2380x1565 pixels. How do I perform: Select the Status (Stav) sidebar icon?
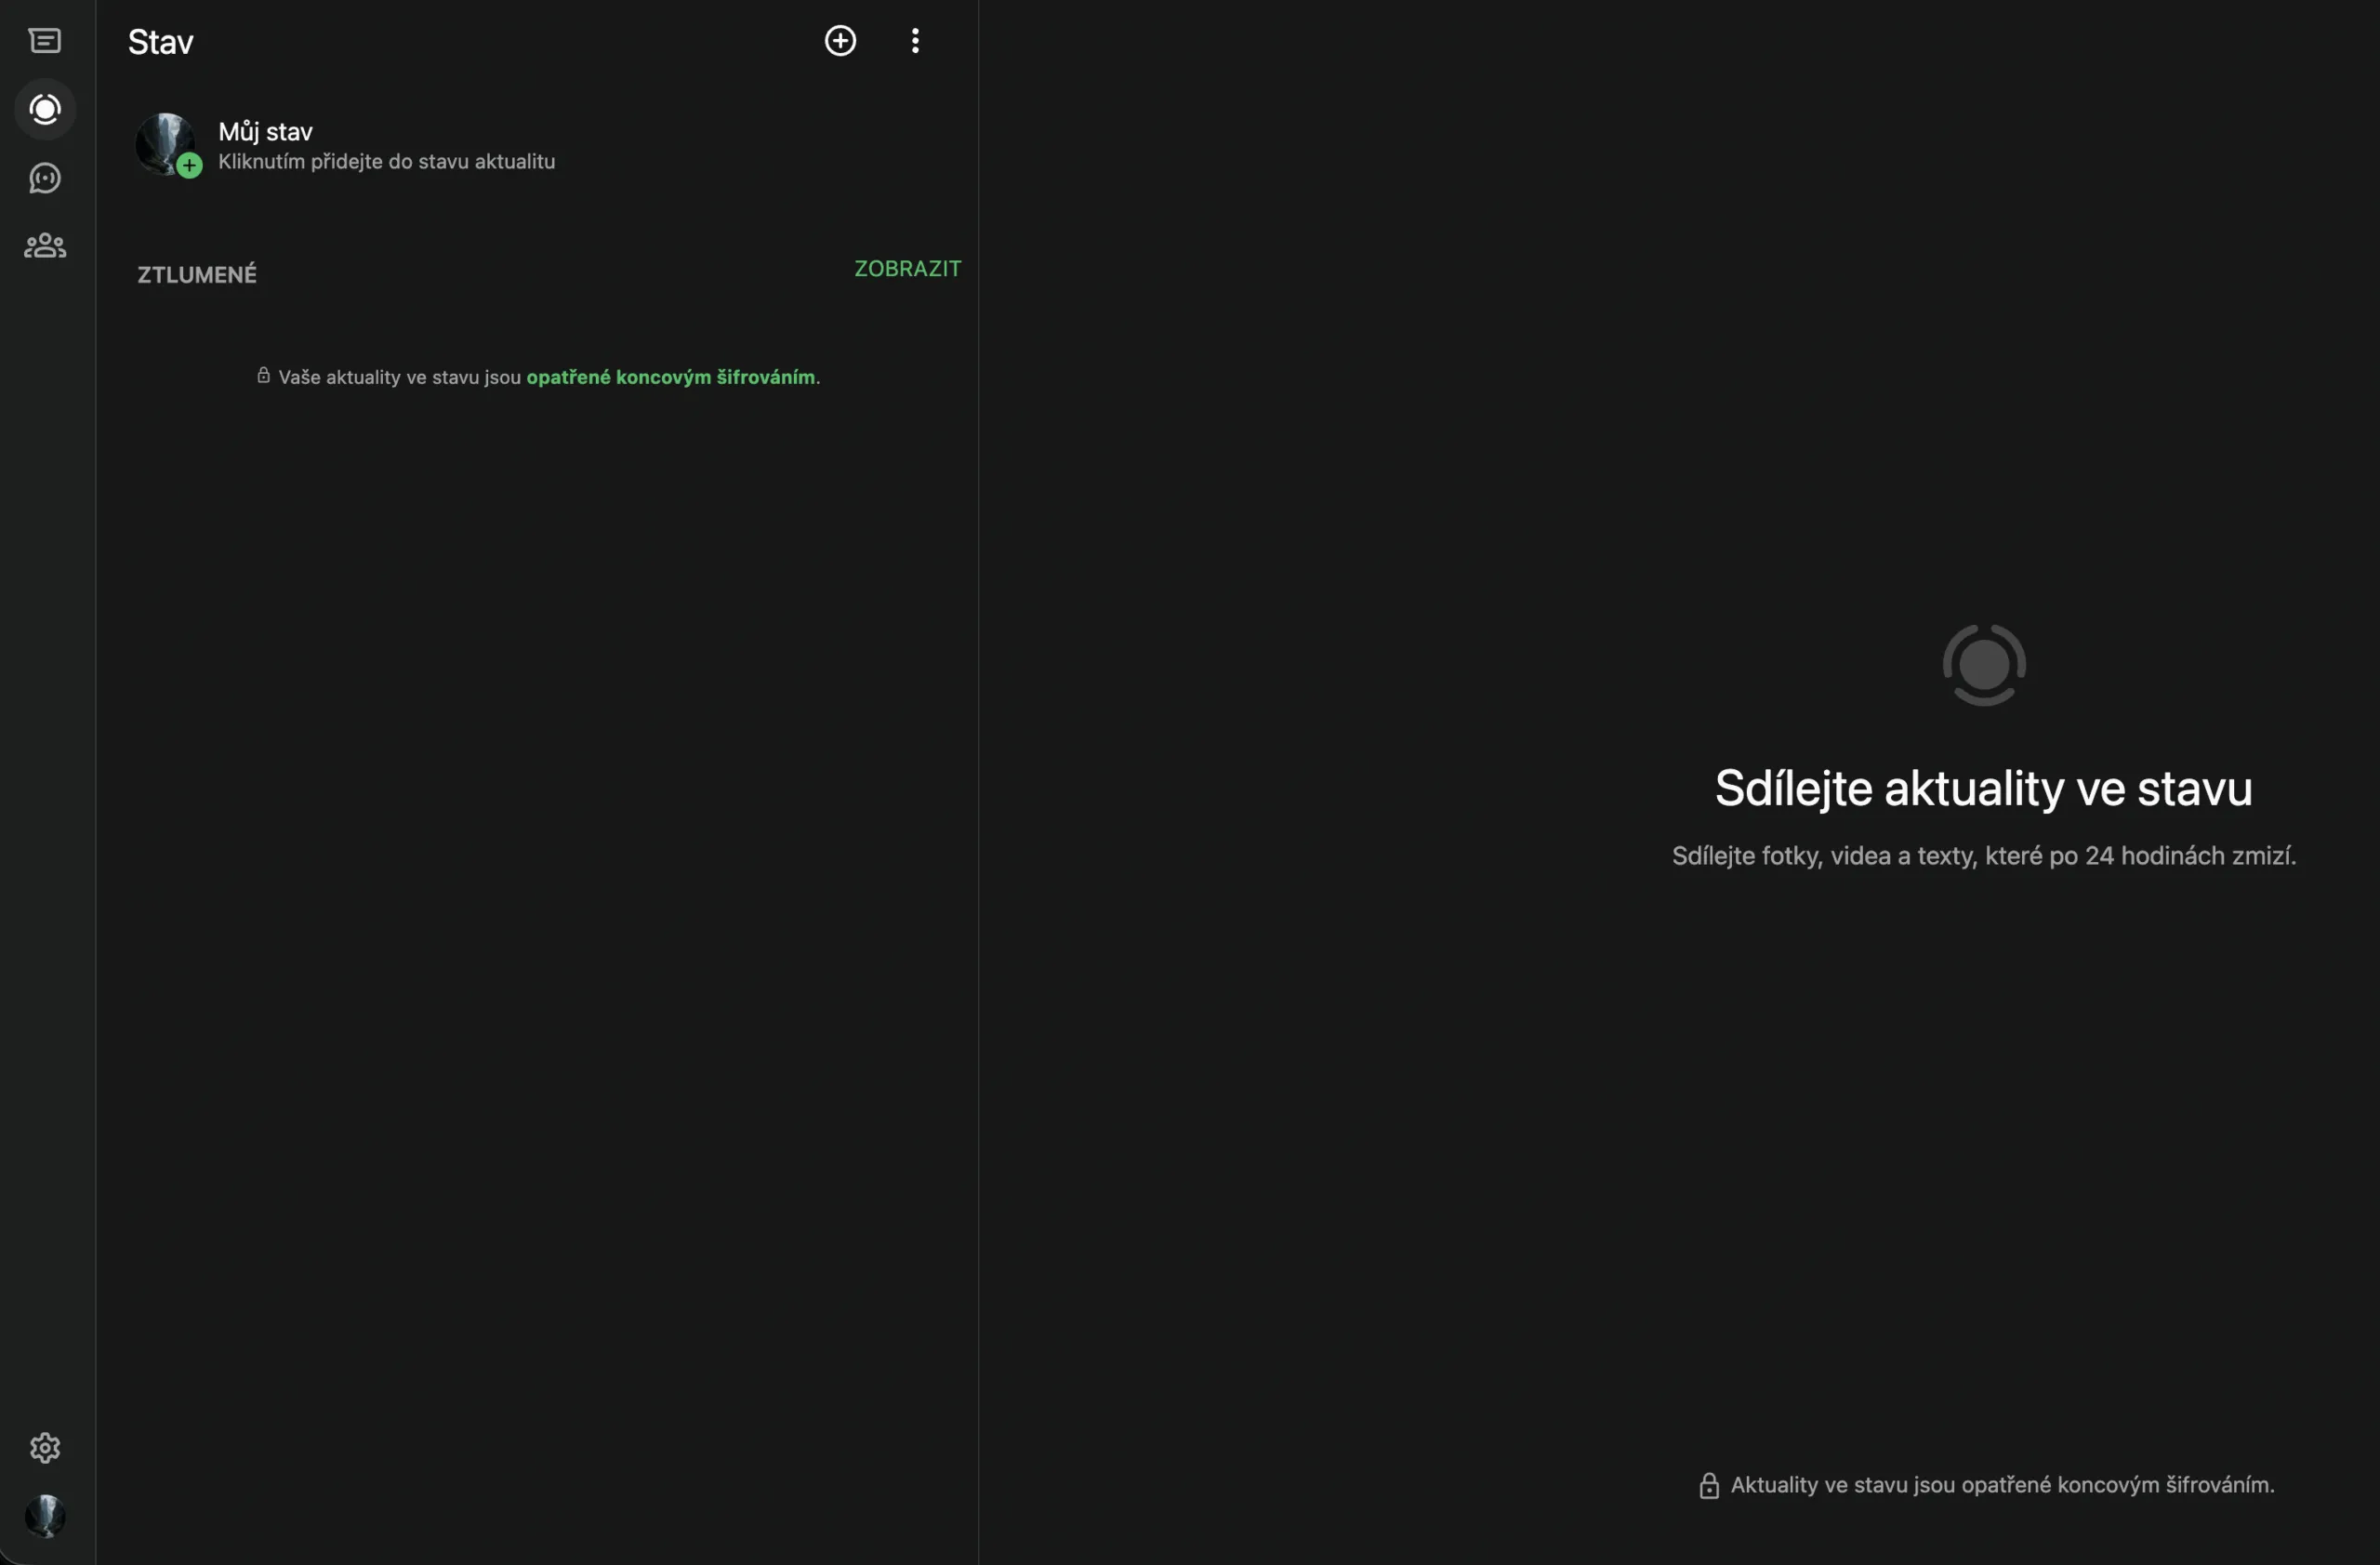coord(45,109)
